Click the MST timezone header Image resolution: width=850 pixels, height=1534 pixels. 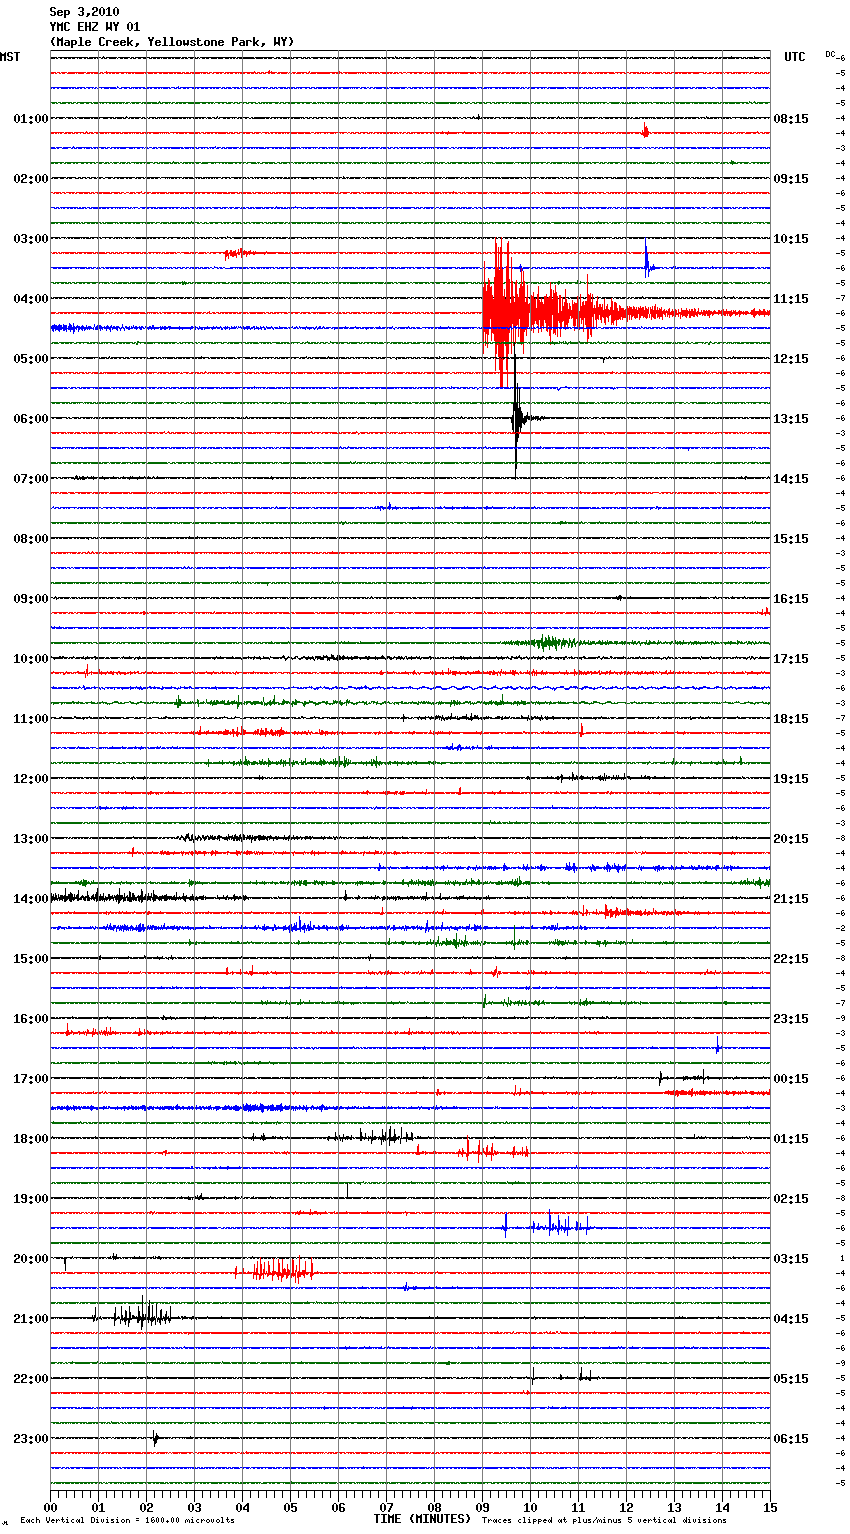click(x=10, y=57)
